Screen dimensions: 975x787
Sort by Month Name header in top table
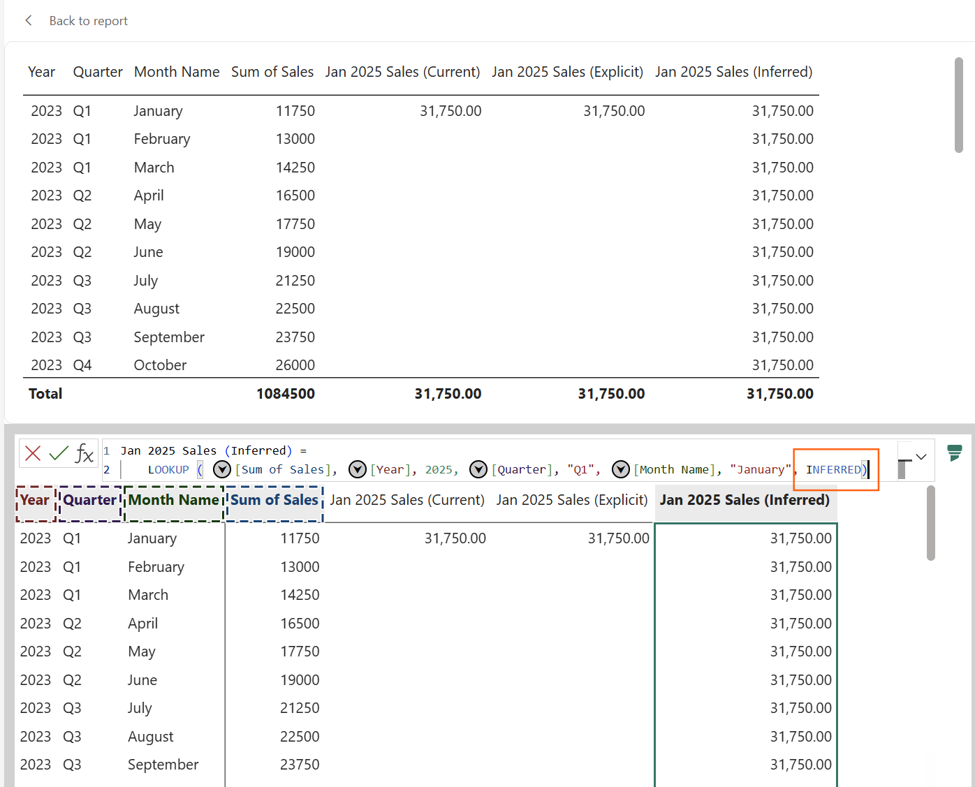coord(177,72)
